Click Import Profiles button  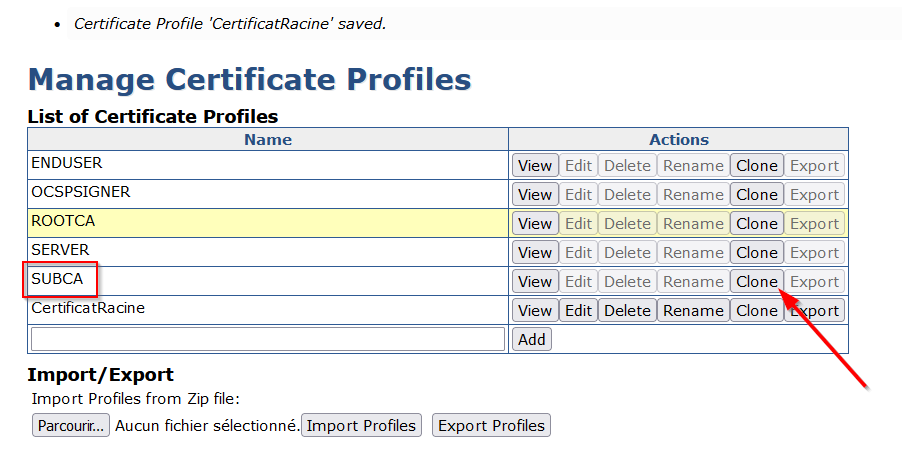click(361, 426)
